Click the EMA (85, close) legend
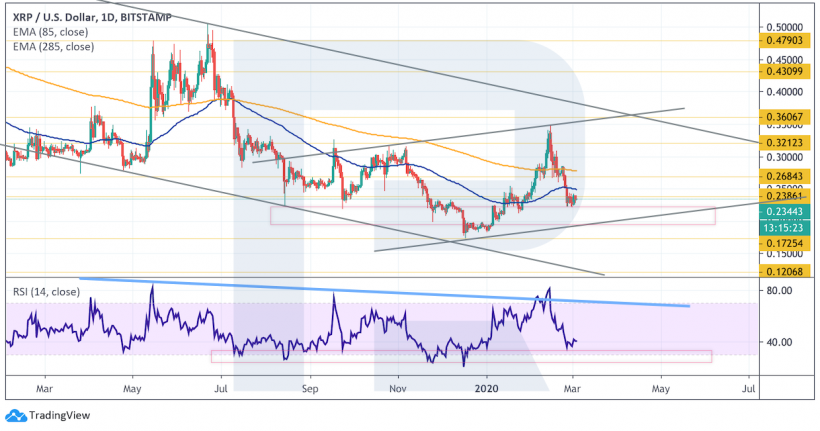This screenshot has width=820, height=431. (50, 32)
